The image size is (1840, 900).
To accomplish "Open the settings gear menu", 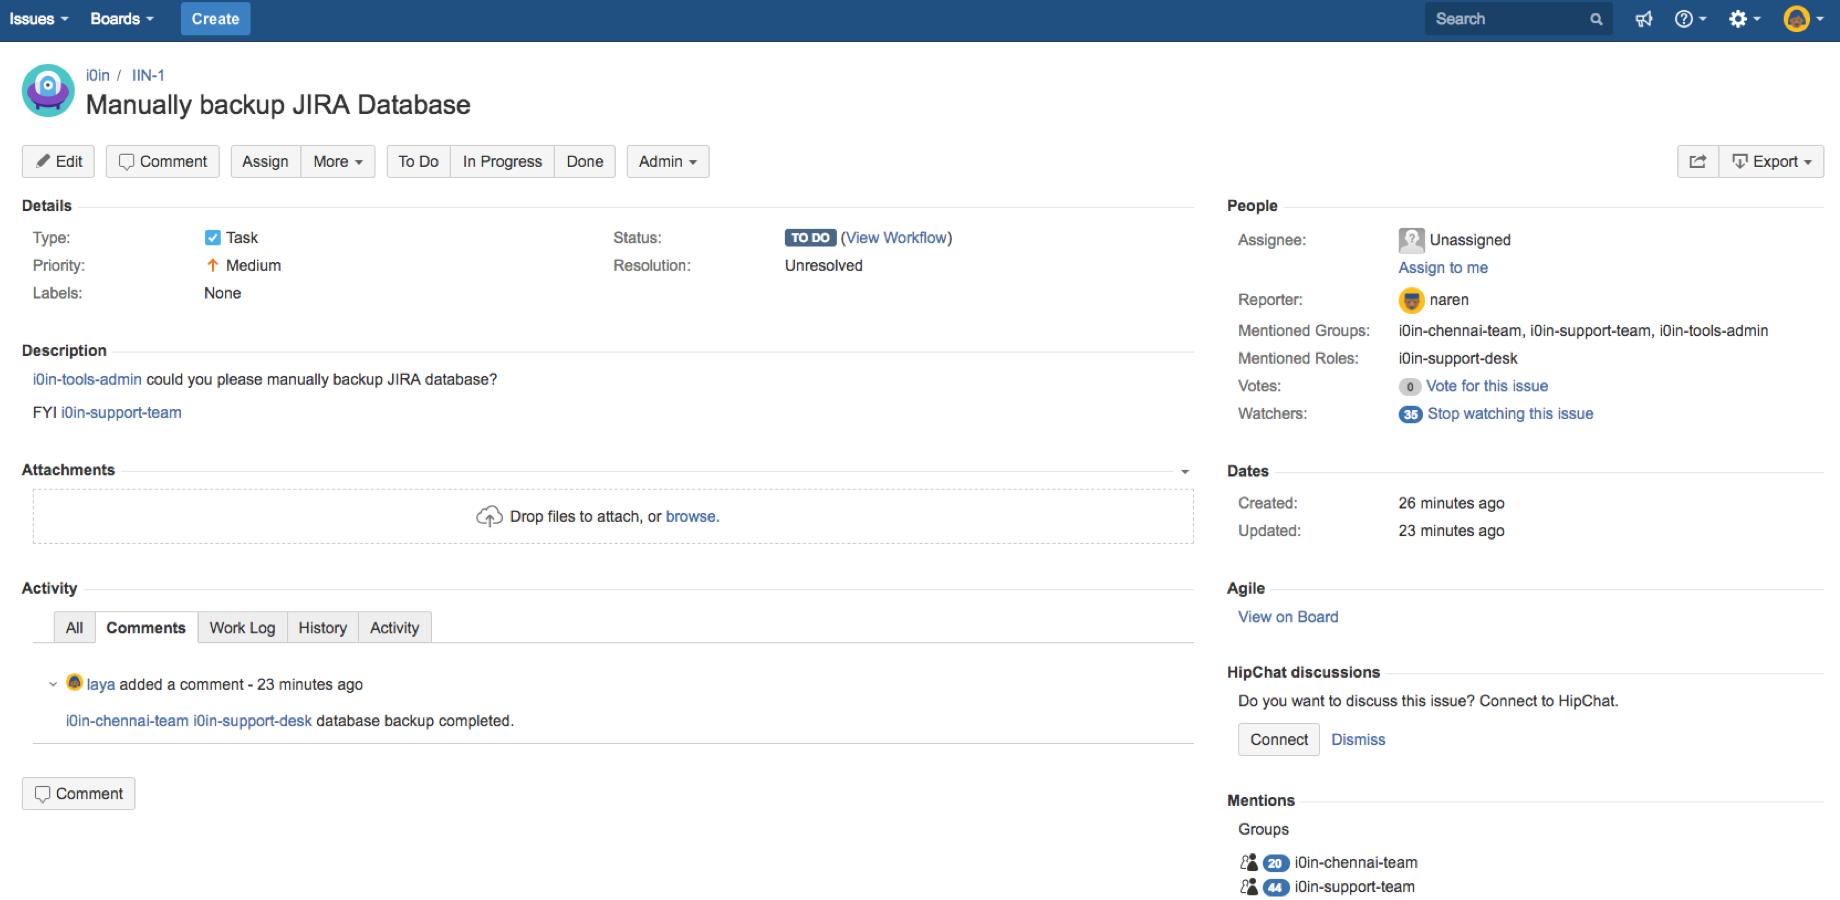I will pos(1743,19).
